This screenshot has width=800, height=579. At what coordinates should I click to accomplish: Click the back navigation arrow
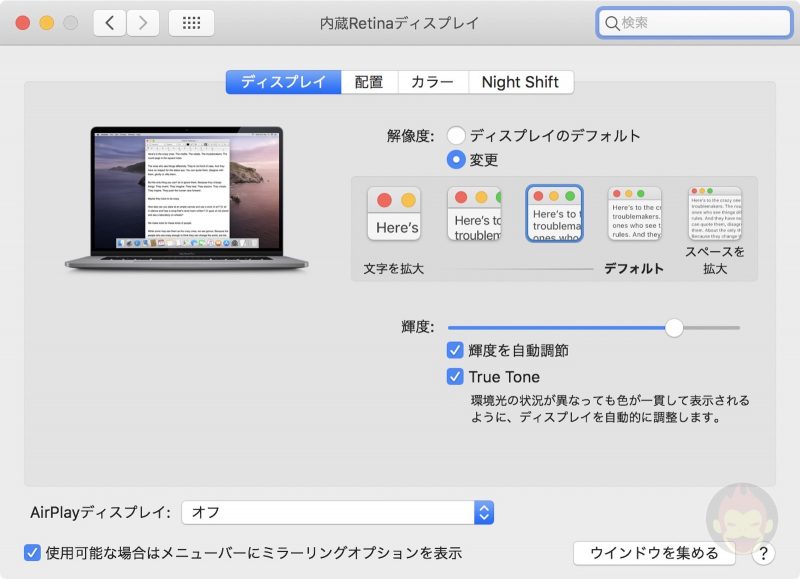click(x=110, y=22)
